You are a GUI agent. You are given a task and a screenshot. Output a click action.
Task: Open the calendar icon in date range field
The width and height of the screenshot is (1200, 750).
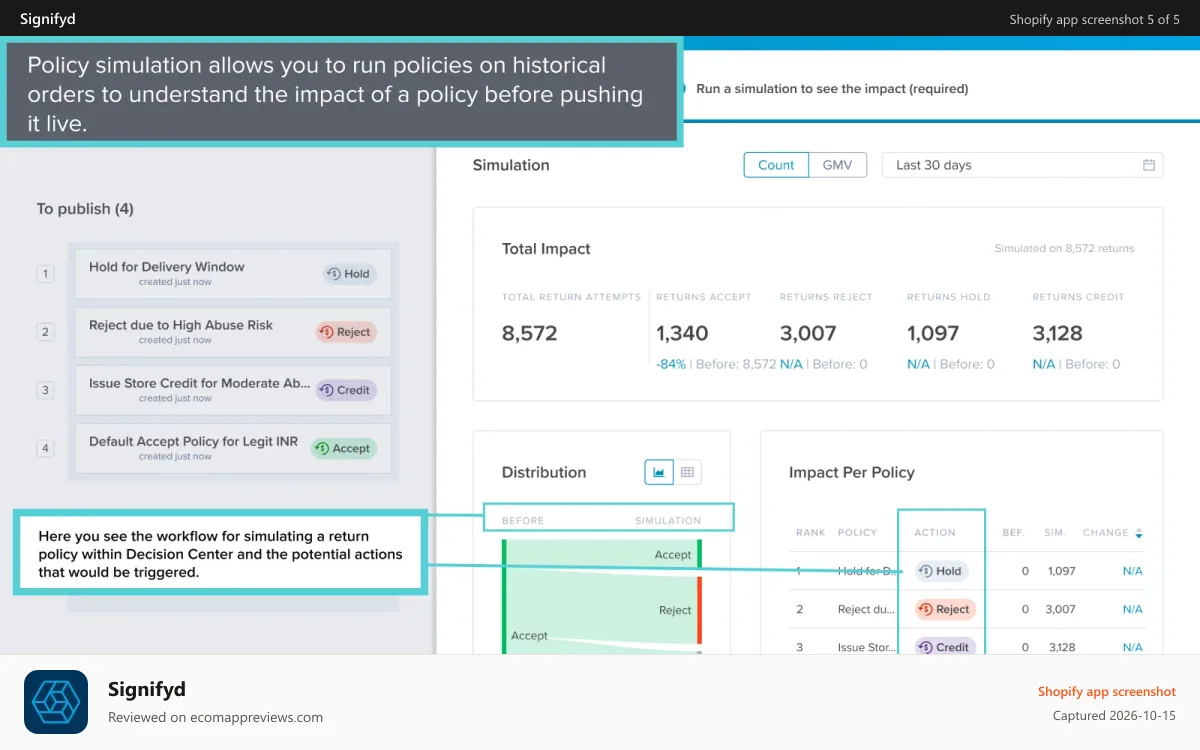point(1149,165)
